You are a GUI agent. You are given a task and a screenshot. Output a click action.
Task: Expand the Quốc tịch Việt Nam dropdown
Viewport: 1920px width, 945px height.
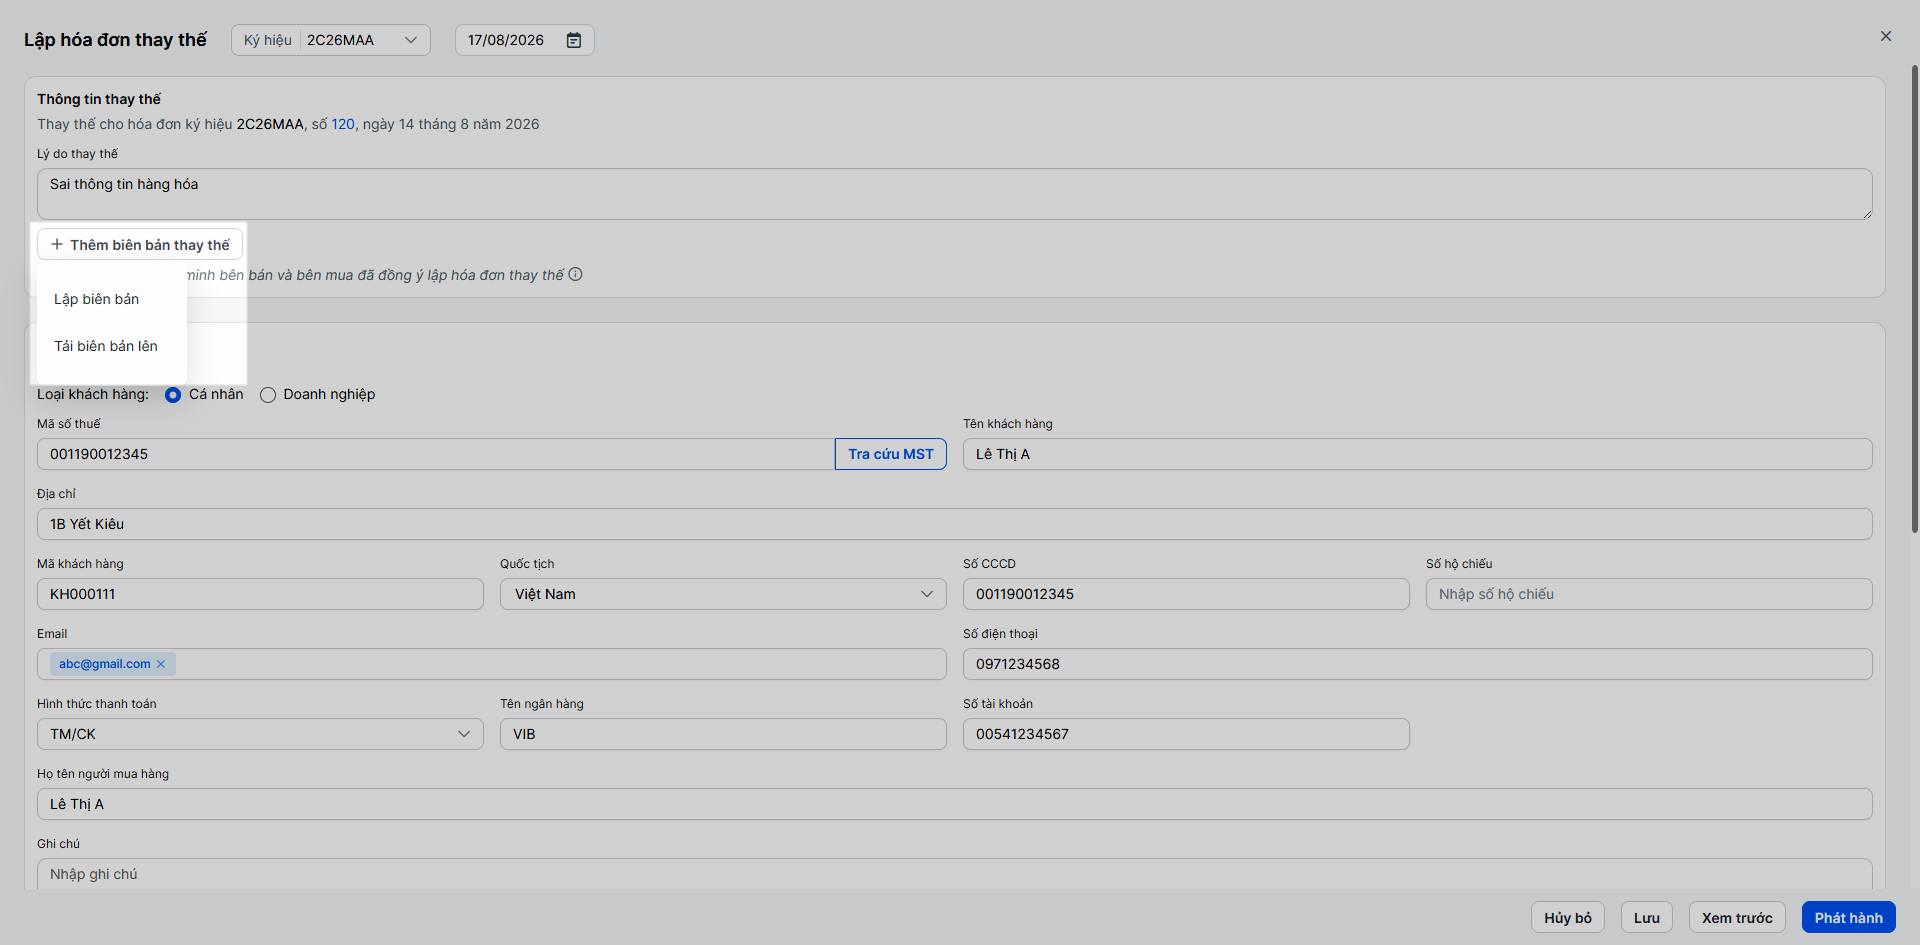click(x=723, y=594)
